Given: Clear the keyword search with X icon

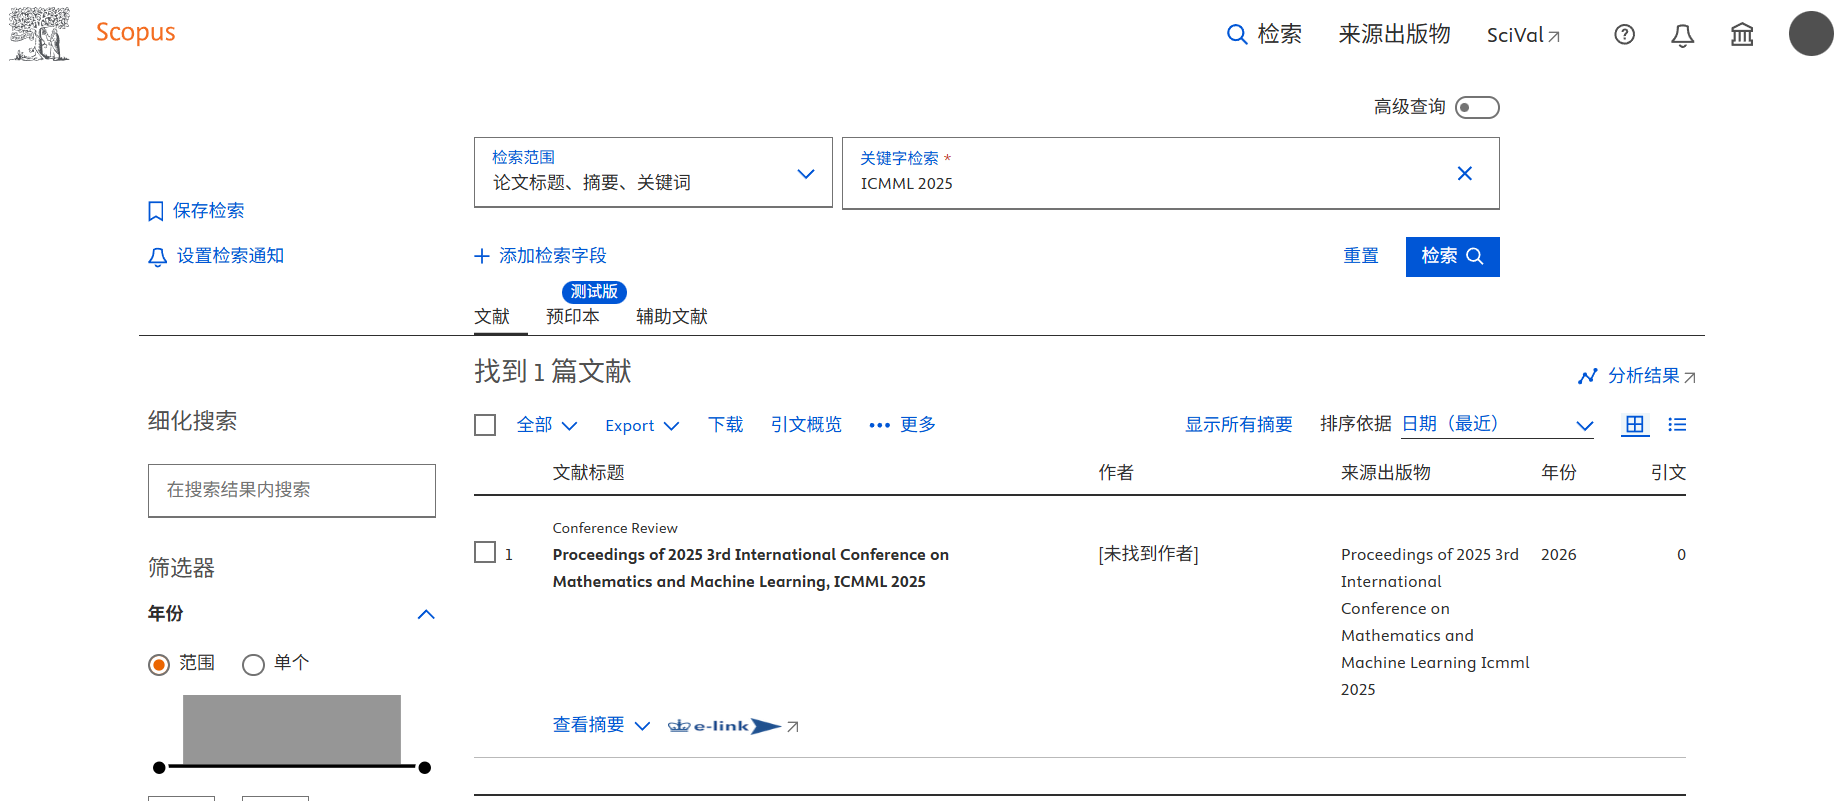Looking at the screenshot, I should point(1464,174).
